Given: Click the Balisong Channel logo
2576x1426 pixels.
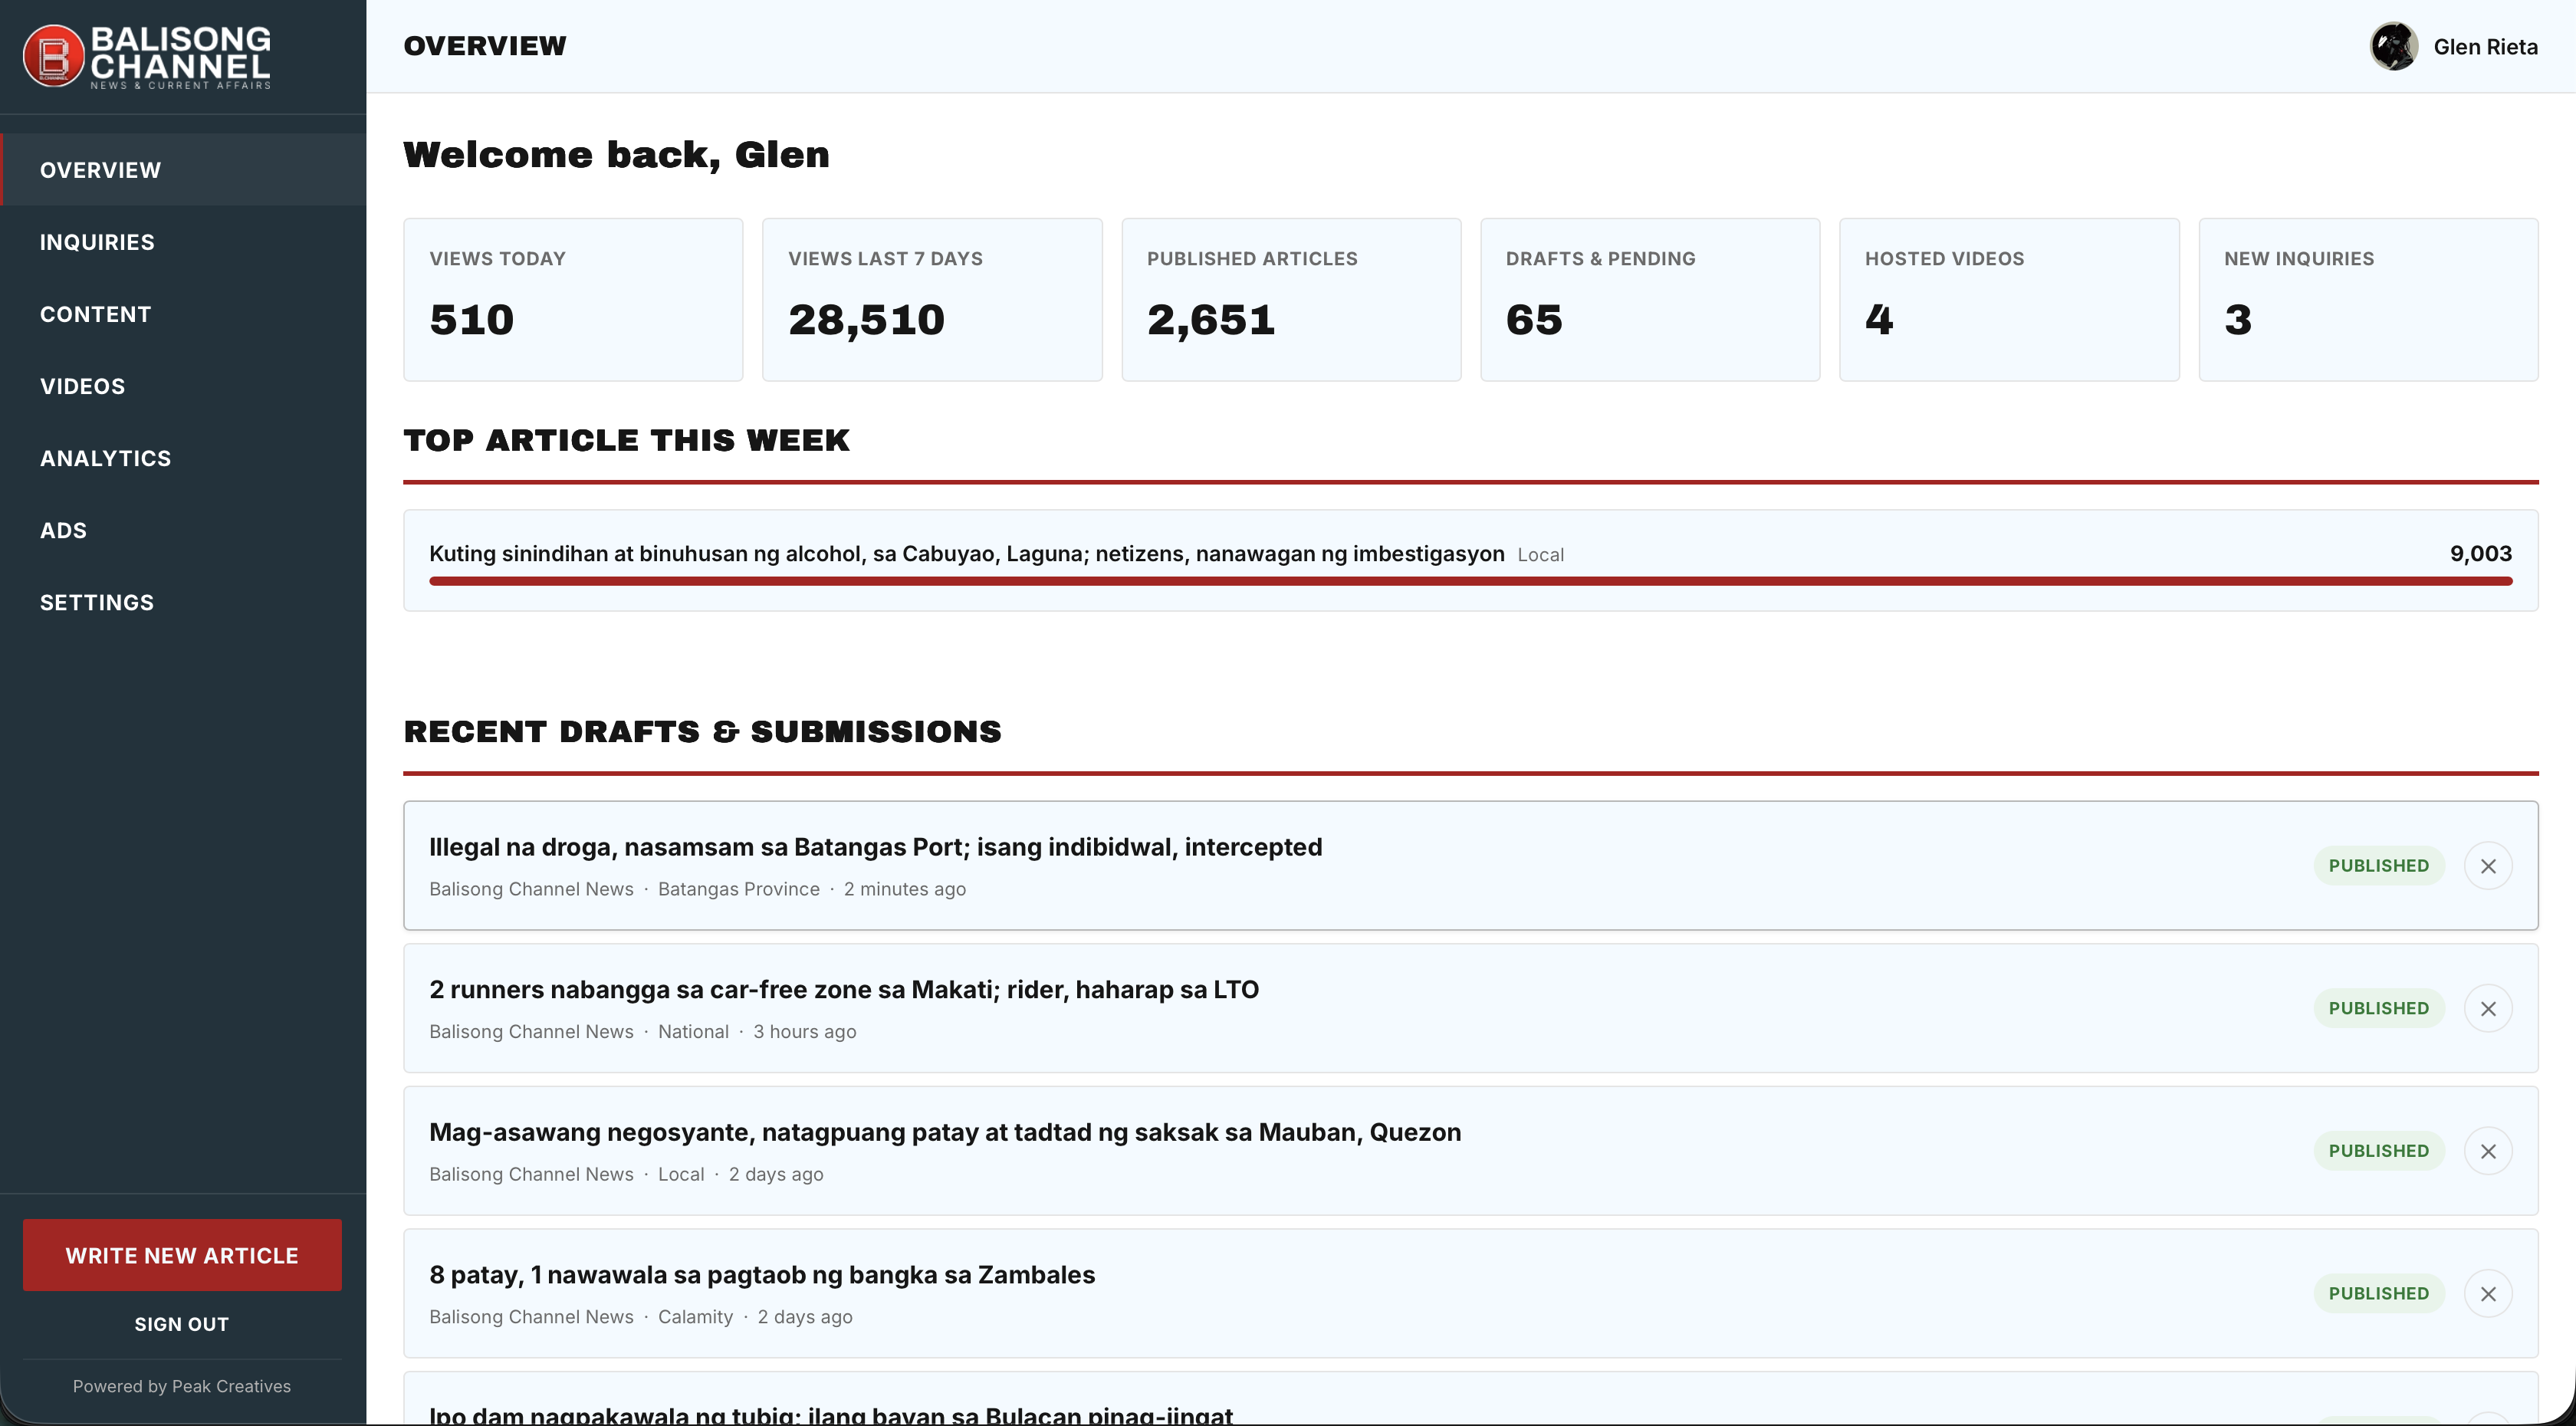Looking at the screenshot, I should click(x=147, y=56).
